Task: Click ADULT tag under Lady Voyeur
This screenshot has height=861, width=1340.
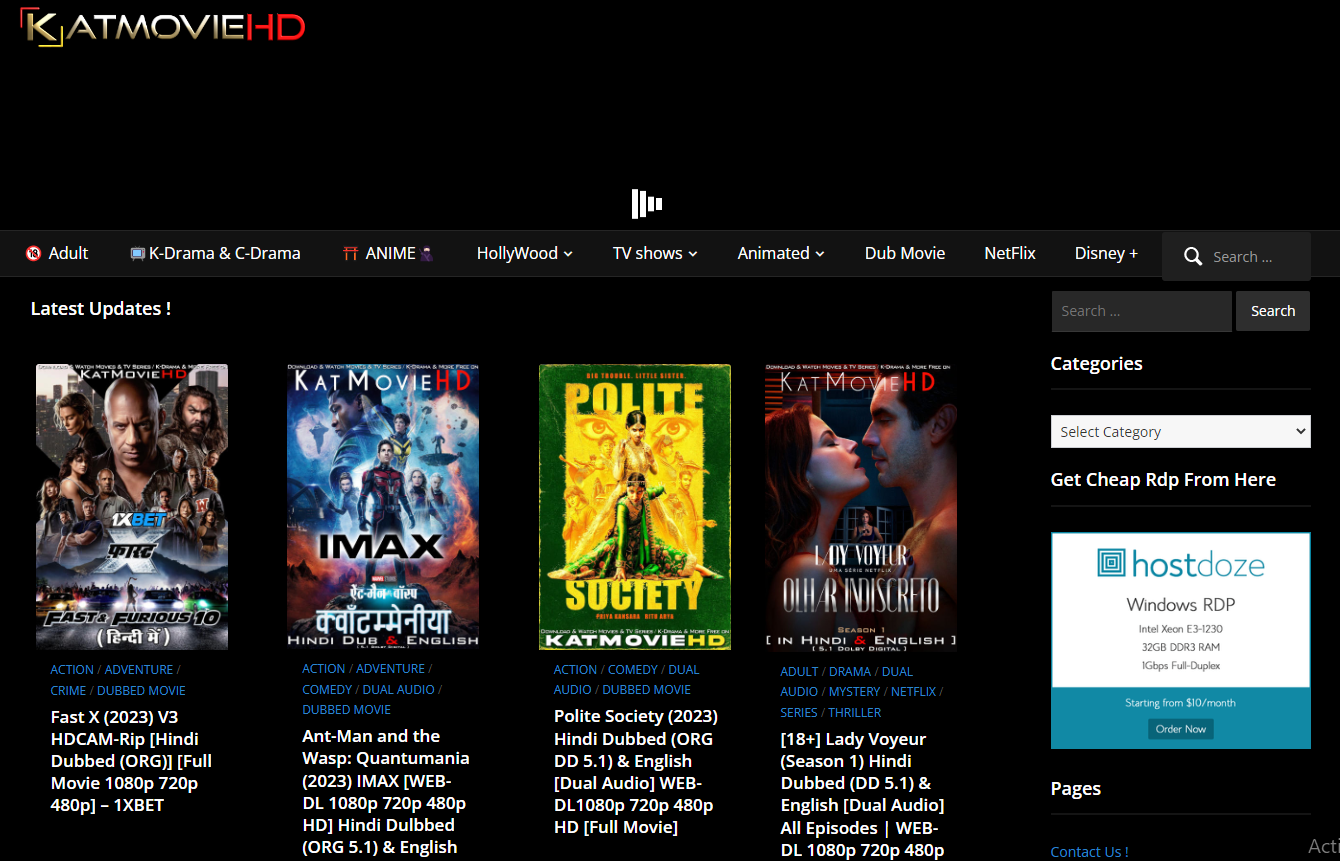Action: click(x=799, y=672)
